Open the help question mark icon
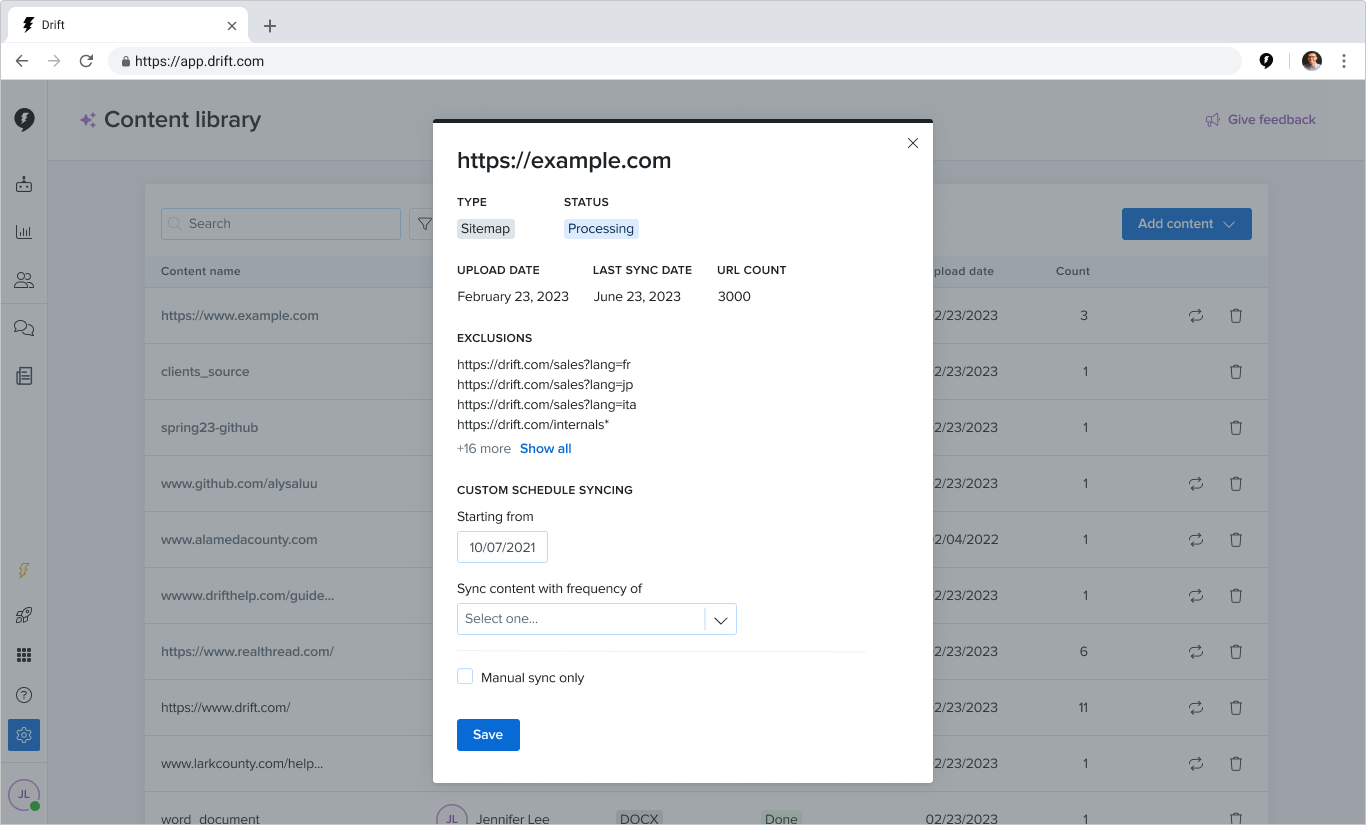This screenshot has height=825, width=1366. 24,695
